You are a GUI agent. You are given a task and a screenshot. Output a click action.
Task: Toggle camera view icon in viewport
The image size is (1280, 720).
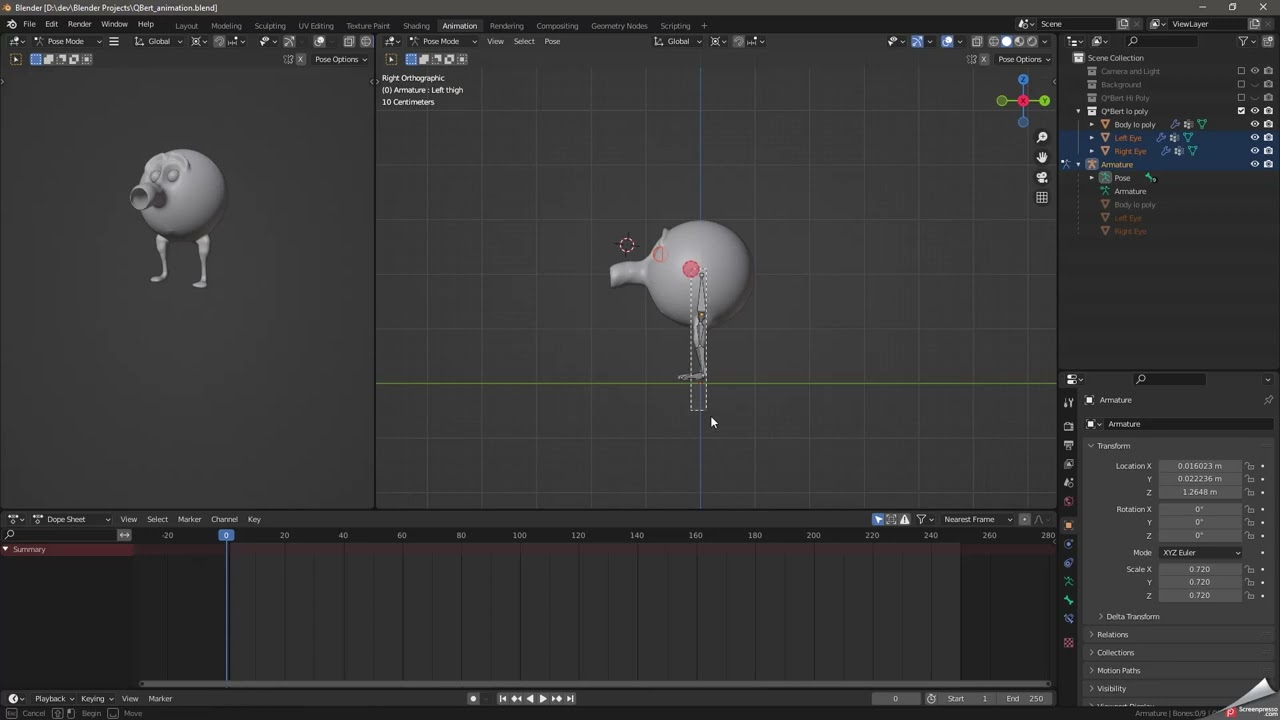pos(1042,177)
